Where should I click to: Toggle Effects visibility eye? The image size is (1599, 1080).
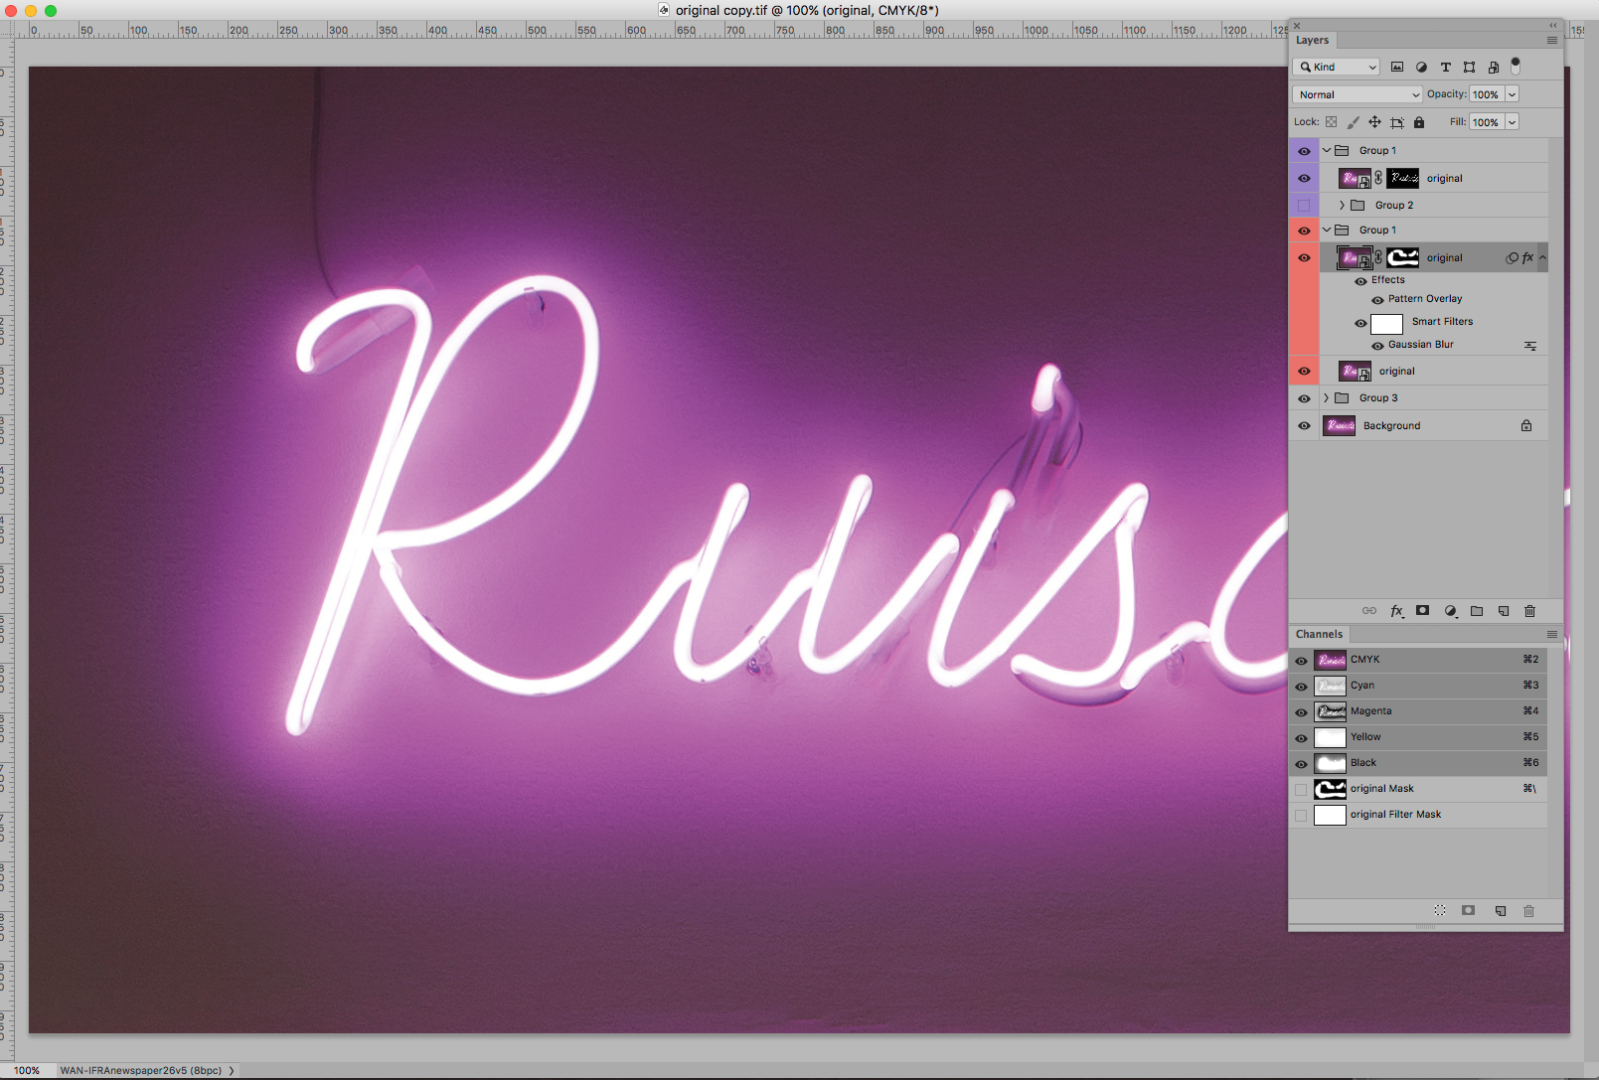click(1360, 281)
